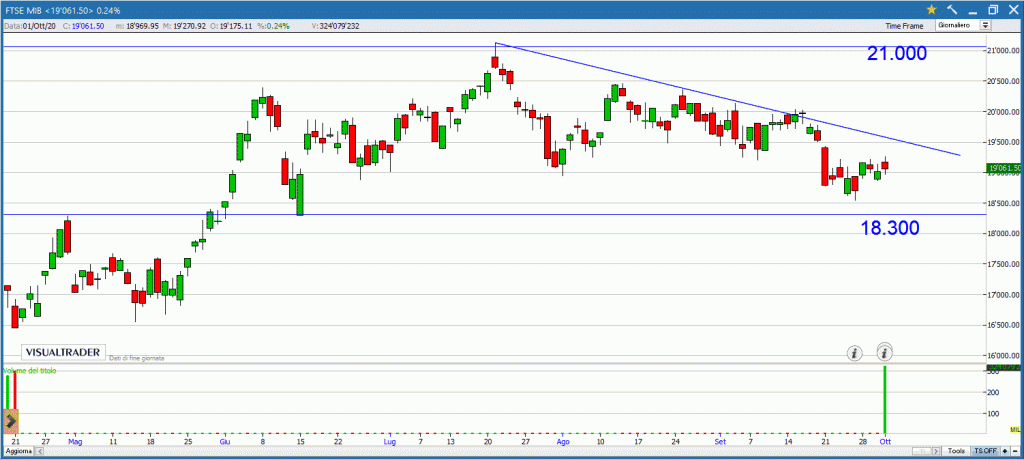Click the scroll left arrow near Aggiorna
Screen dimensions: 1024x460
tap(39, 452)
